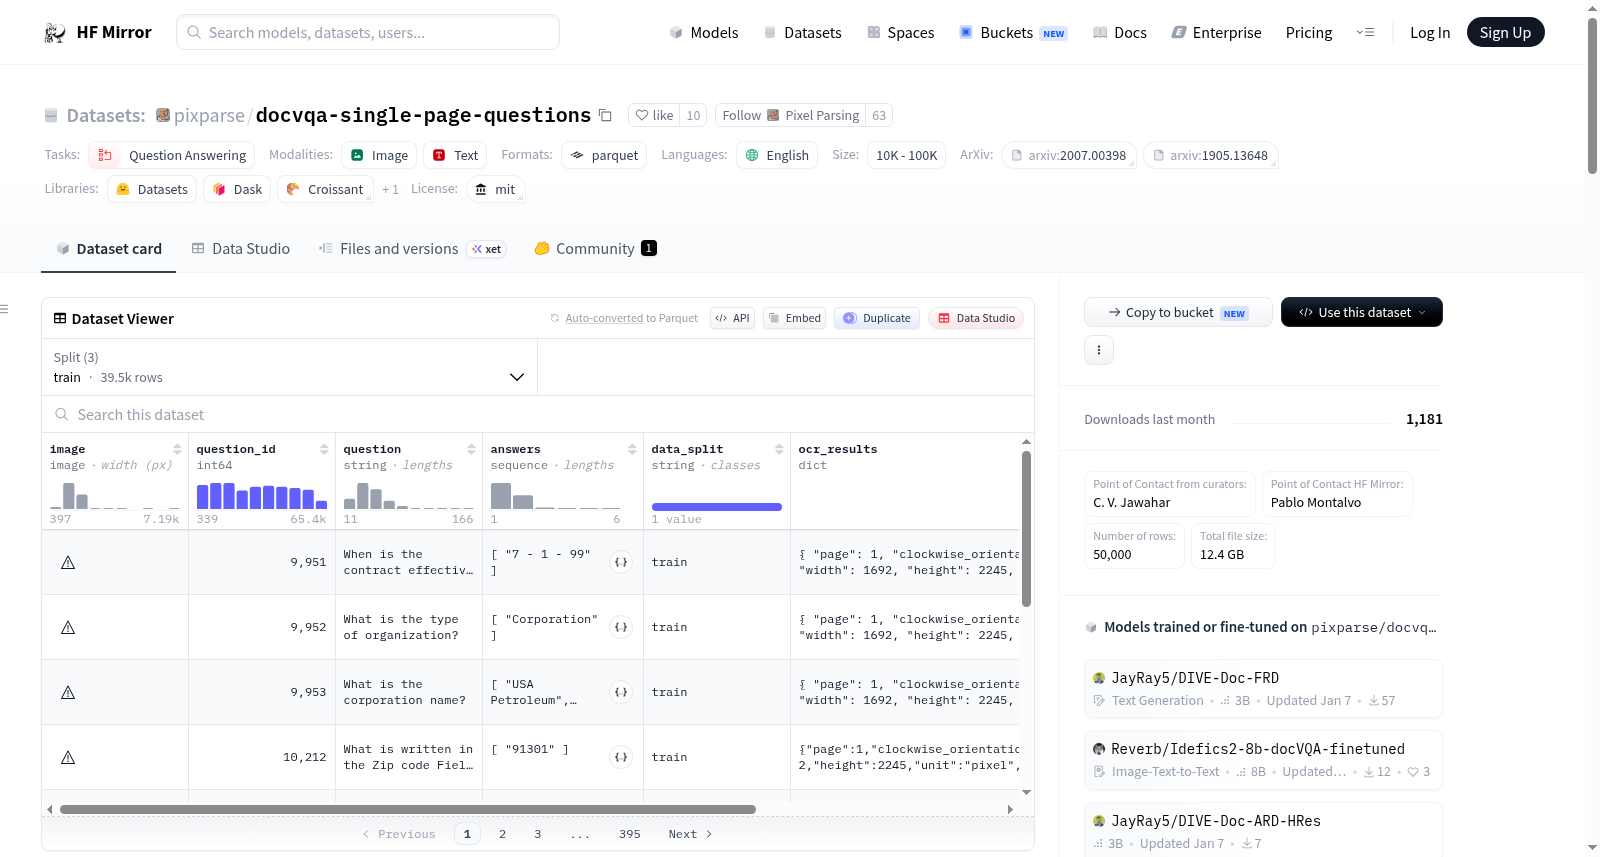The image size is (1600, 857).
Task: Open the image warning icon in row 9,952
Action: pyautogui.click(x=68, y=627)
